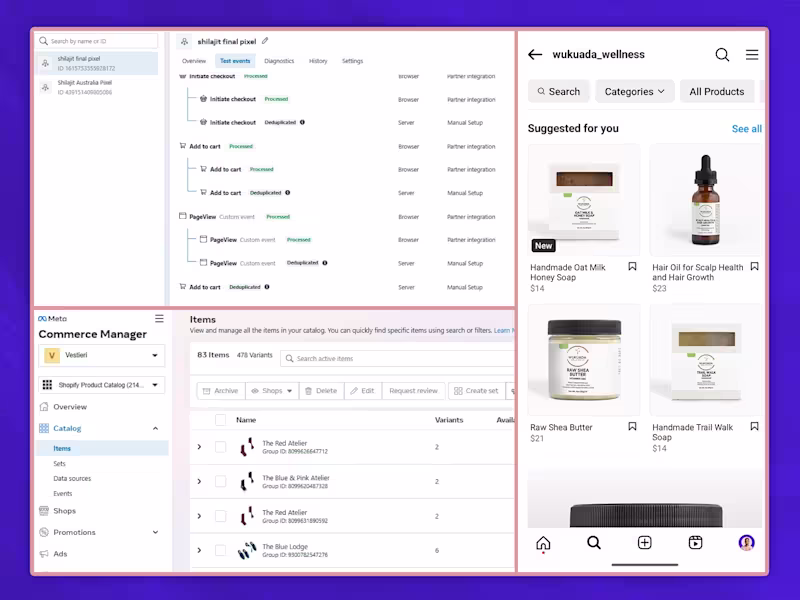Check The Blue & Pink Atelier checkbox
Viewport: 800px width, 600px height.
pyautogui.click(x=220, y=481)
